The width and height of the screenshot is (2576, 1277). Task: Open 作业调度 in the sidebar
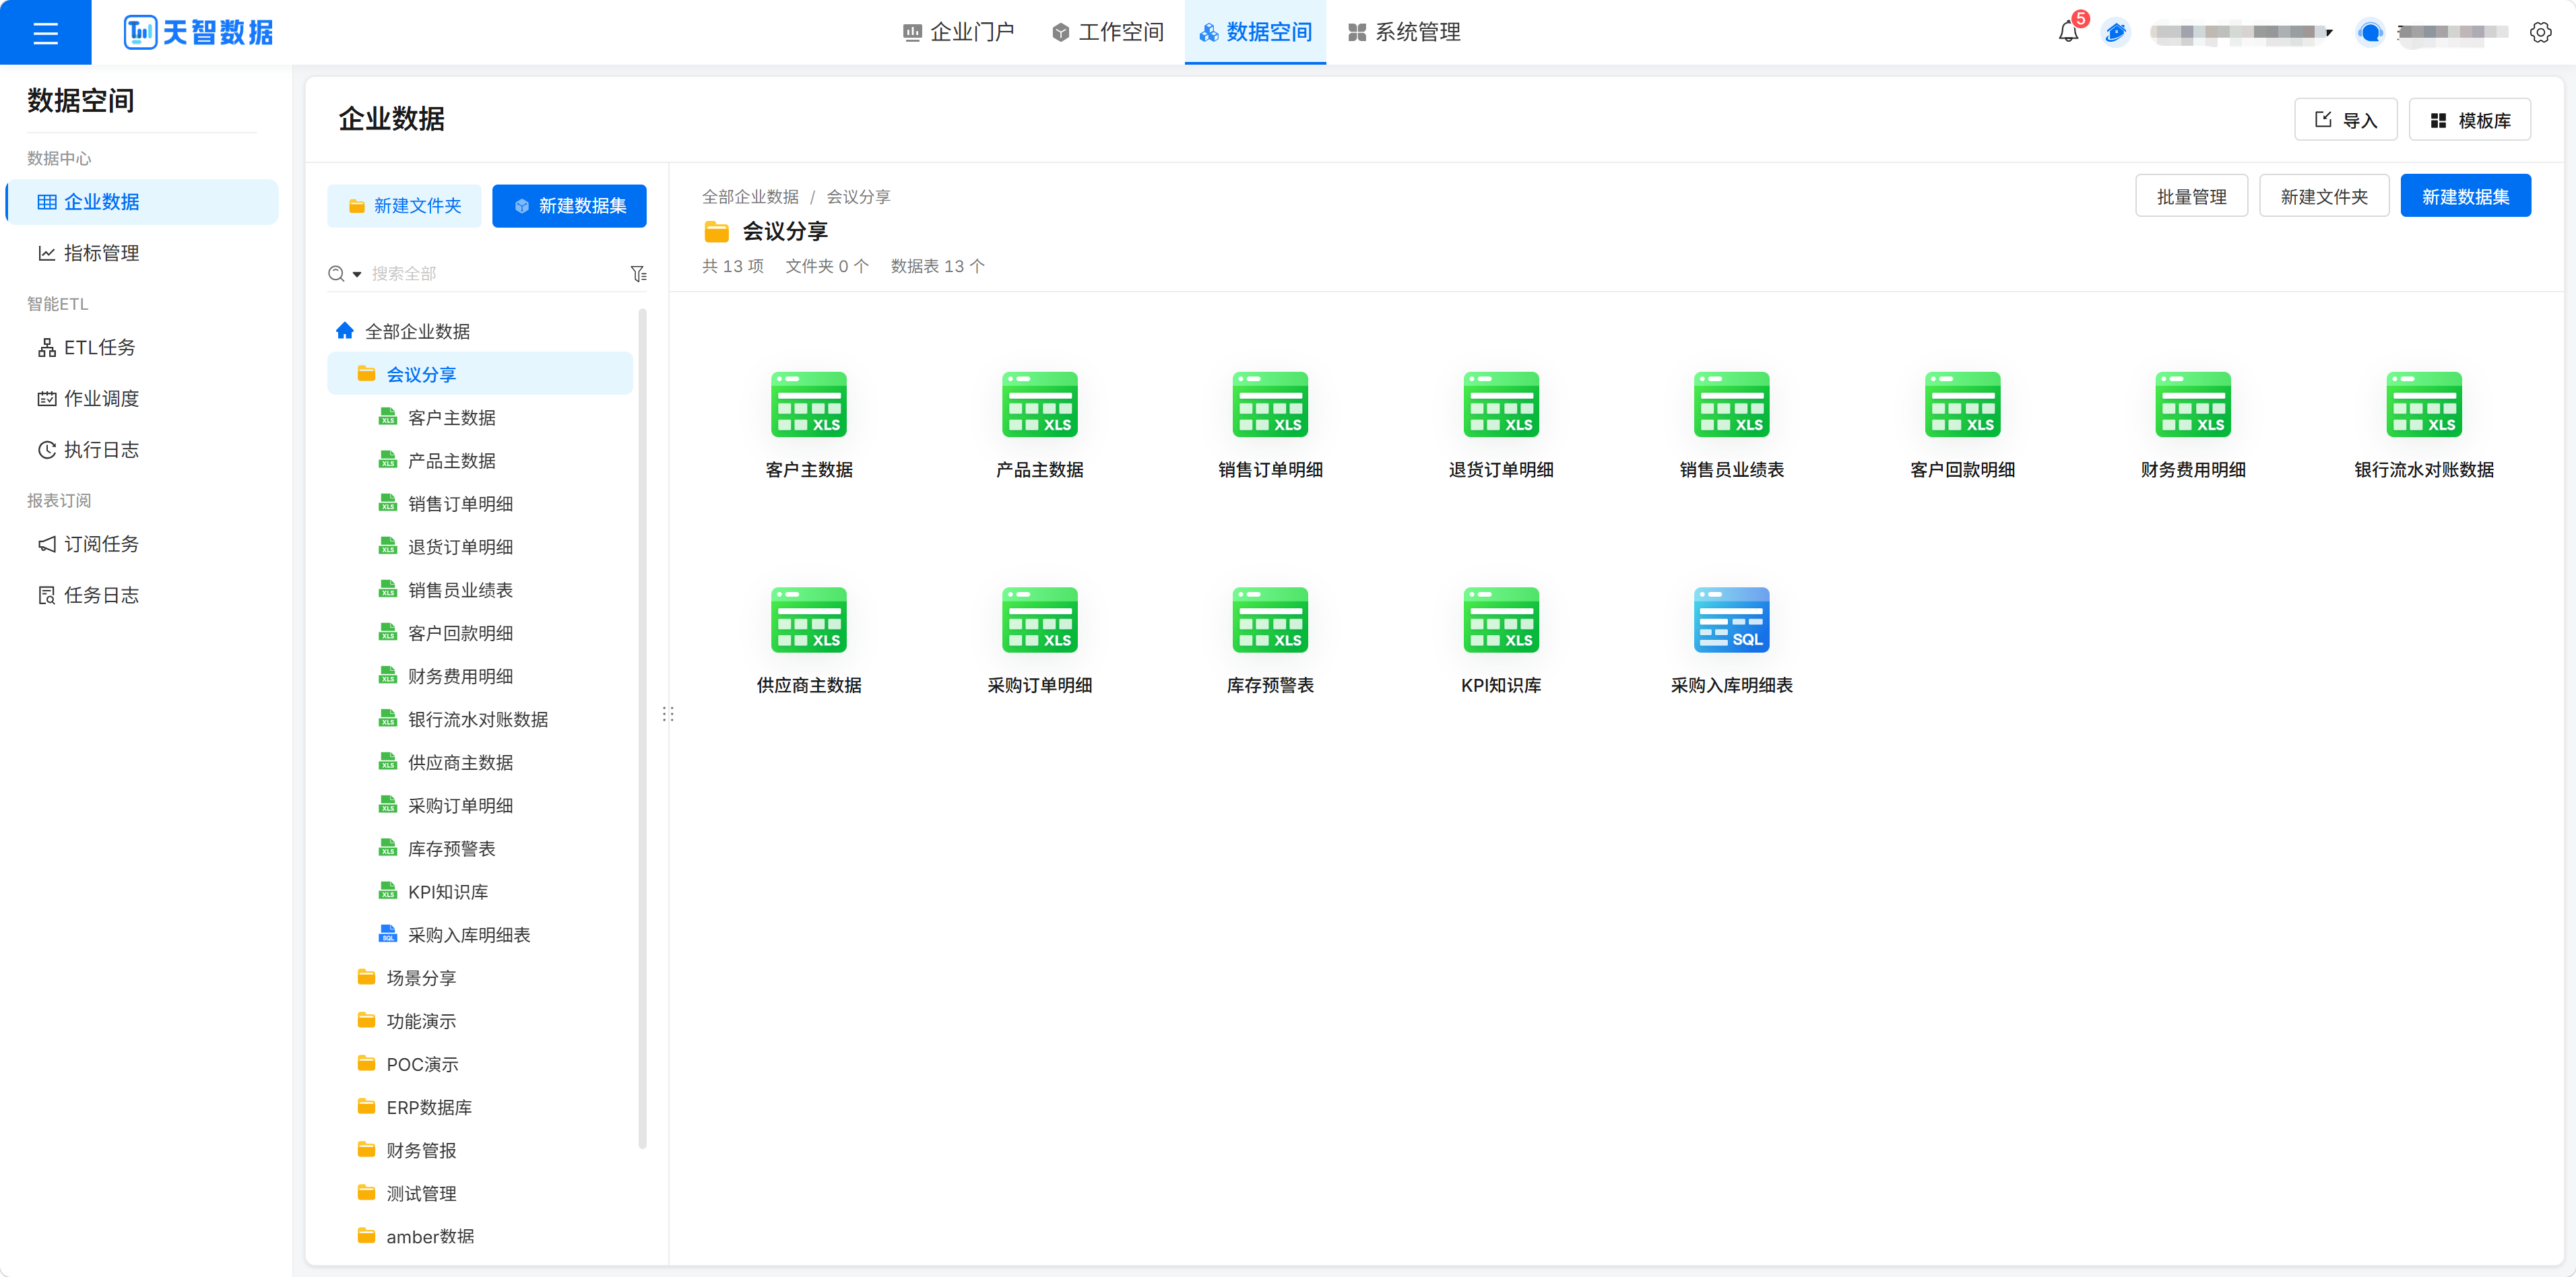point(143,398)
